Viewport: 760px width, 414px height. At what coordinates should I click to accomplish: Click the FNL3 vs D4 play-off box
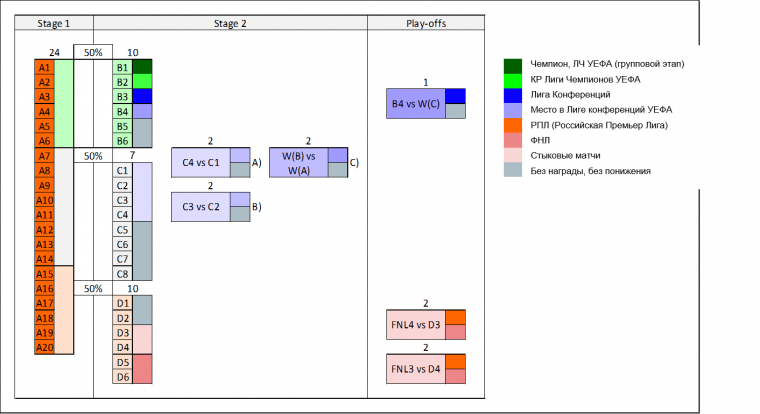[x=415, y=369]
